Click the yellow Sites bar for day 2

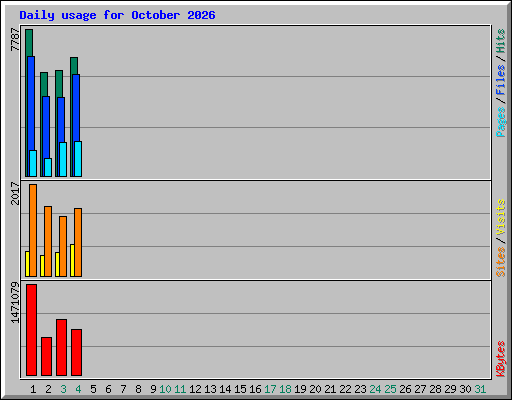42,266
